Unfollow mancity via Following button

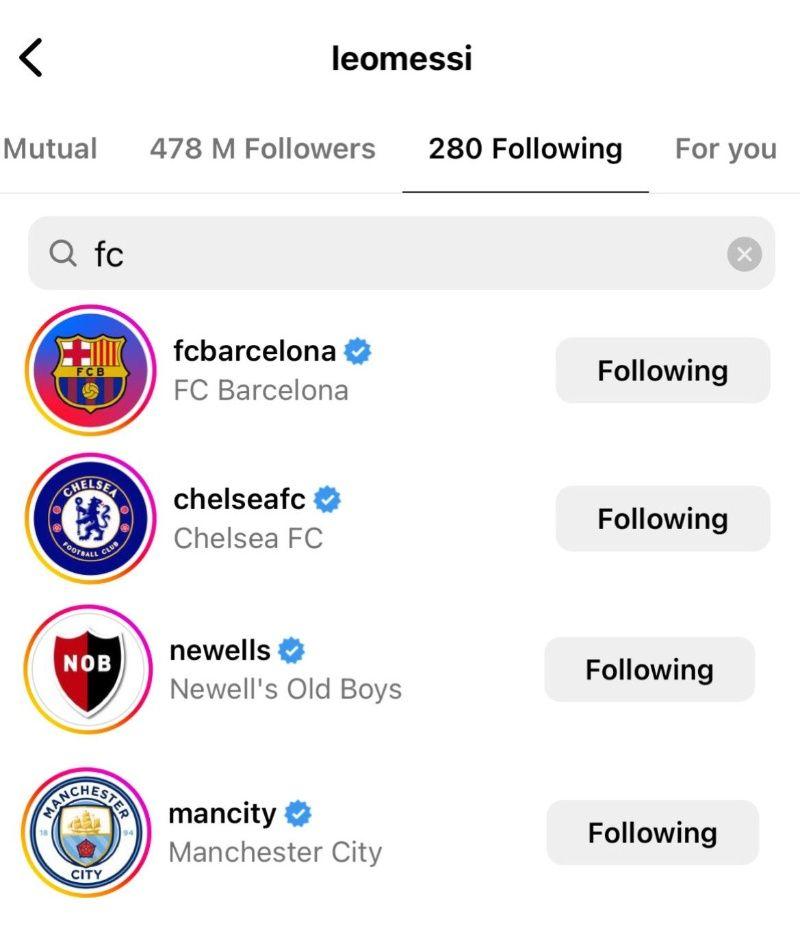point(652,832)
